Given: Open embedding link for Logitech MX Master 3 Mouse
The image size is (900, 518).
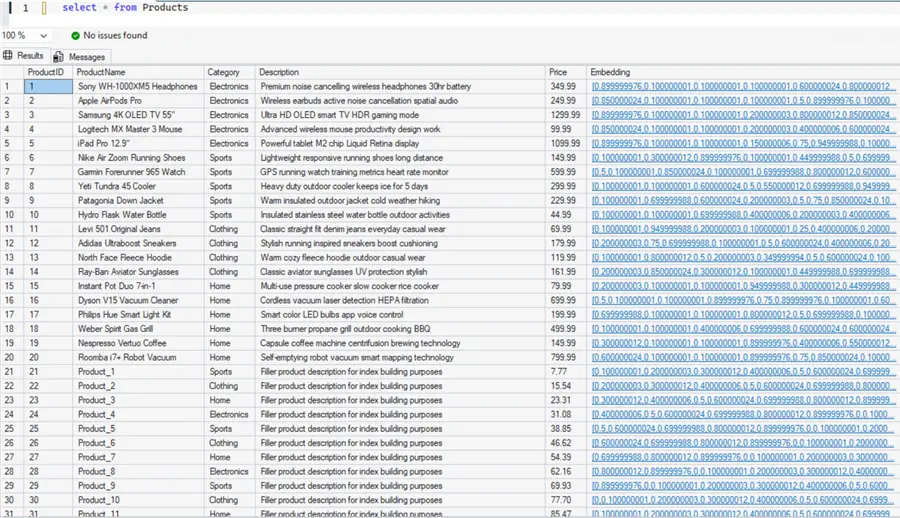Looking at the screenshot, I should [743, 129].
